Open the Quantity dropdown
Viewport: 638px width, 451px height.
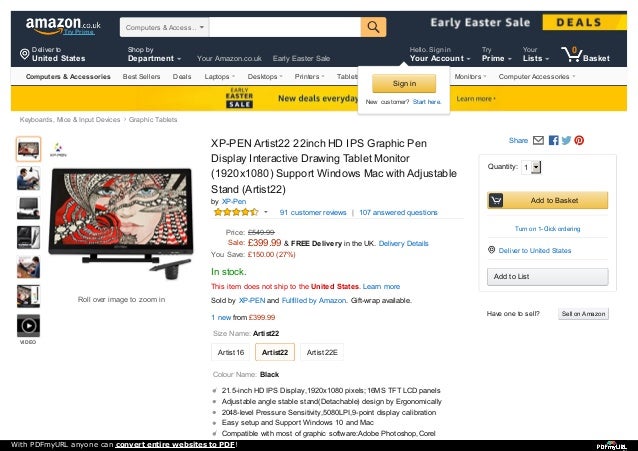click(x=531, y=167)
